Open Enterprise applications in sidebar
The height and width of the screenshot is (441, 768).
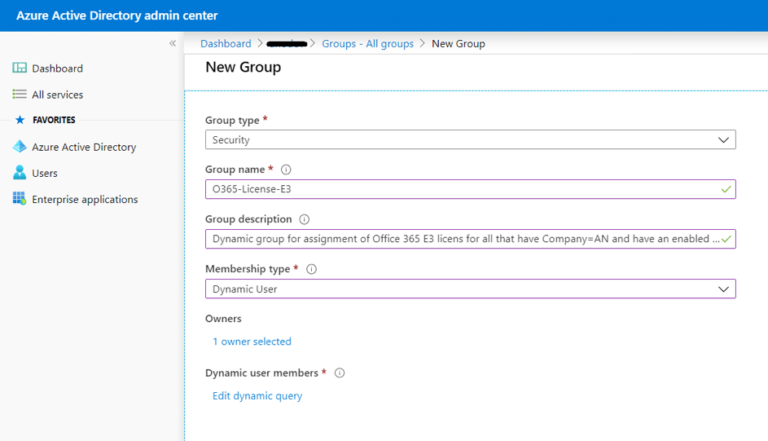coord(85,199)
